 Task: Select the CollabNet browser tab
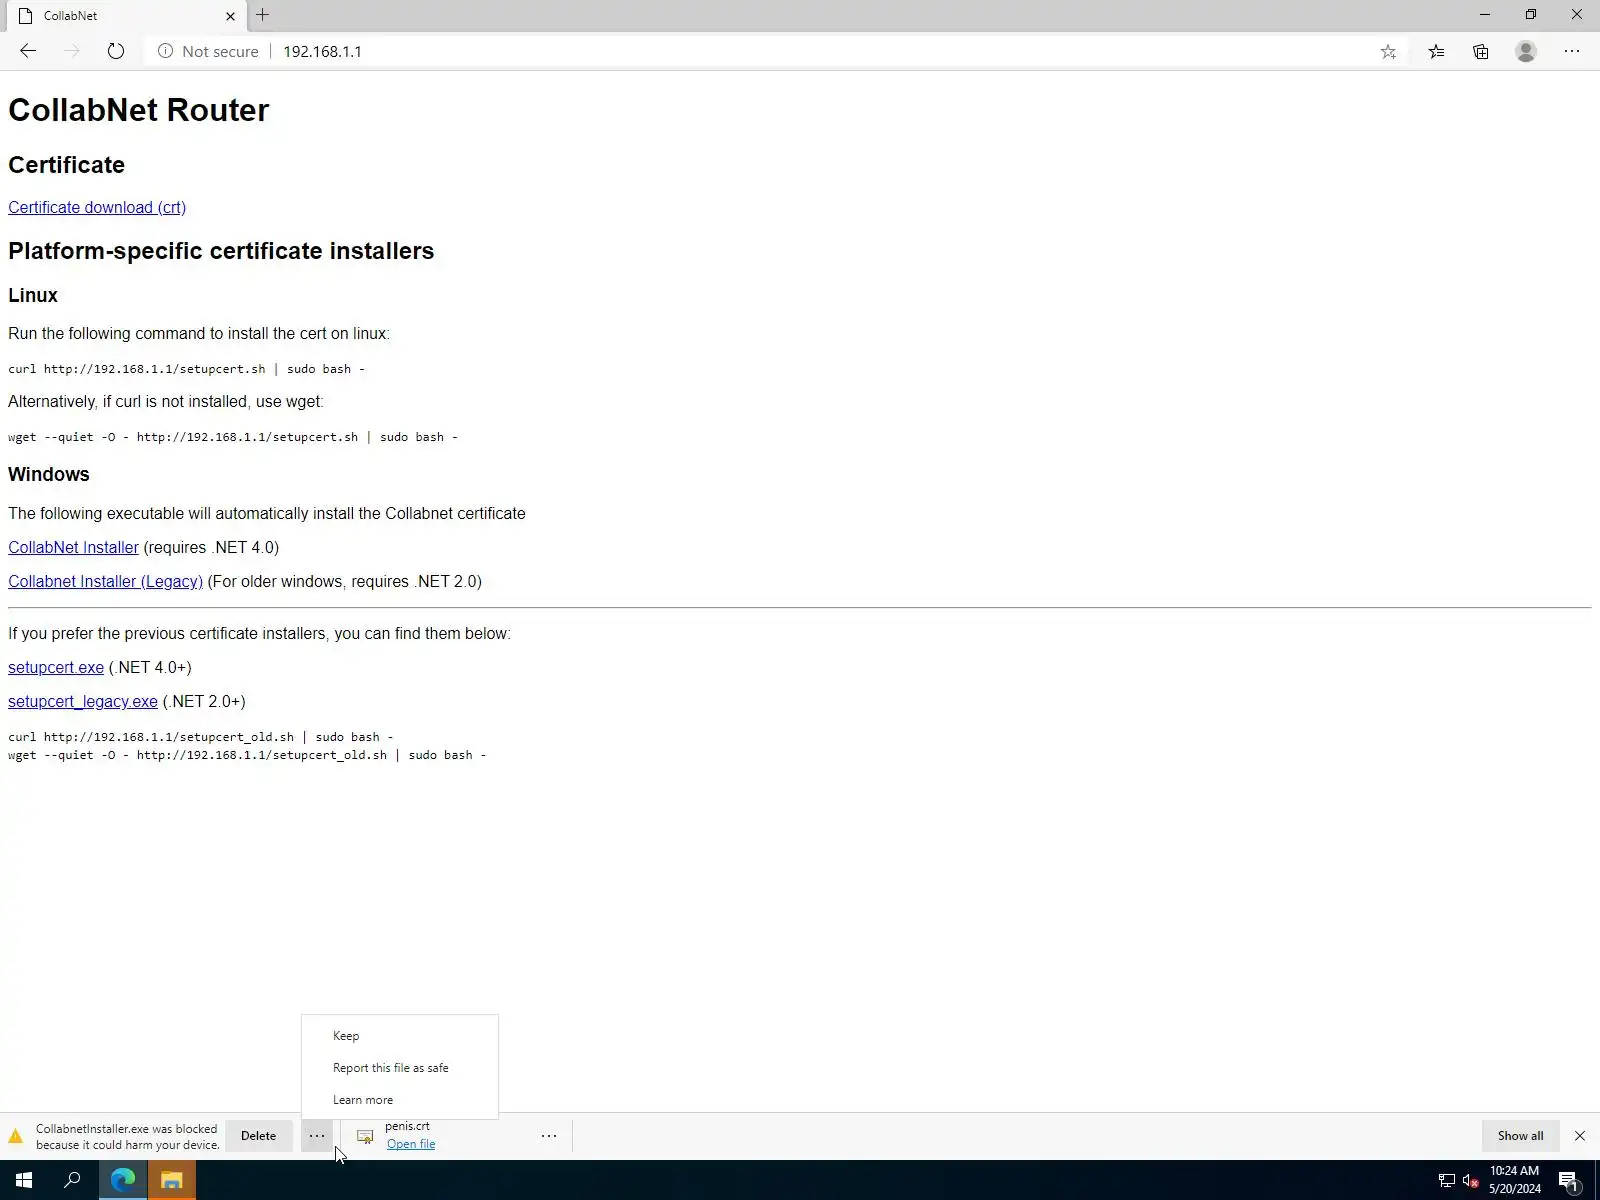pyautogui.click(x=124, y=16)
